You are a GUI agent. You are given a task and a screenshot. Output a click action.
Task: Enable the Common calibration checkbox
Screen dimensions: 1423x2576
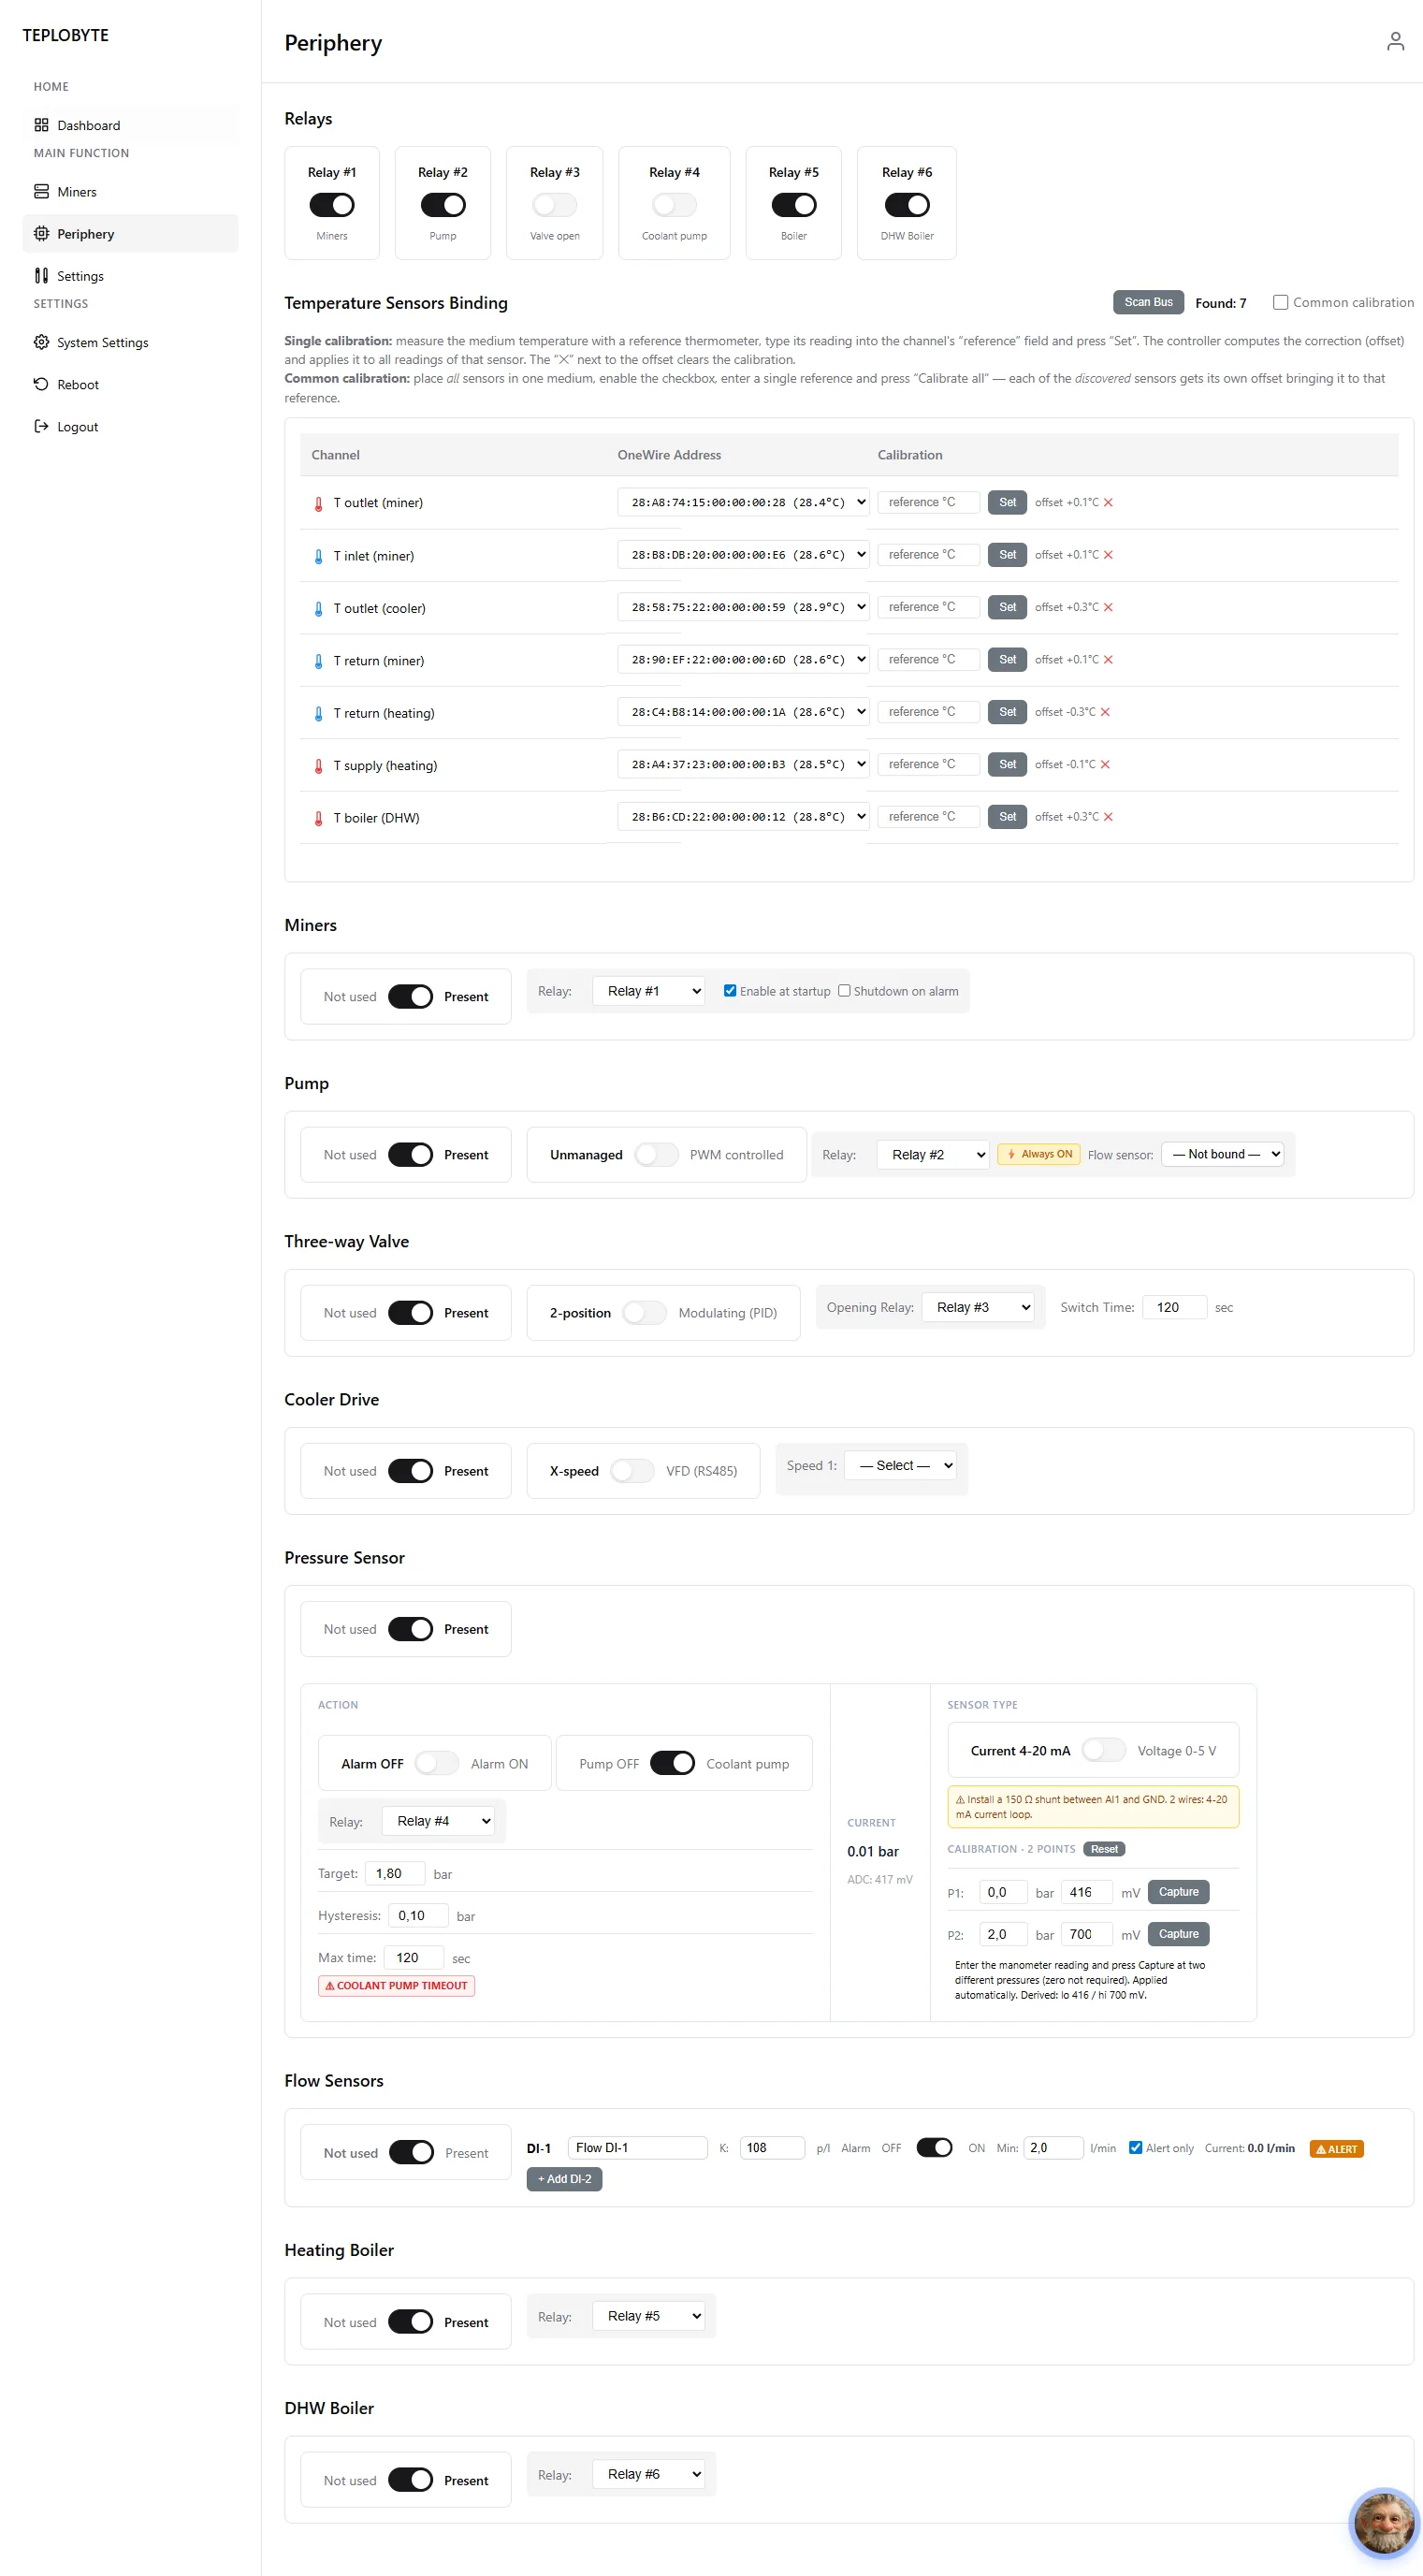click(1280, 302)
